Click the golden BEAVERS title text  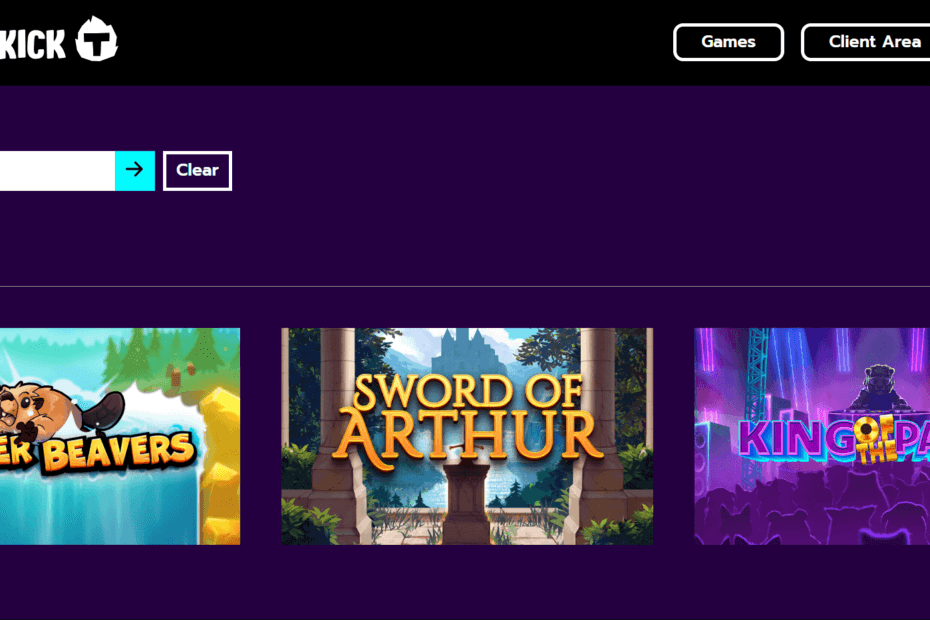point(119,454)
